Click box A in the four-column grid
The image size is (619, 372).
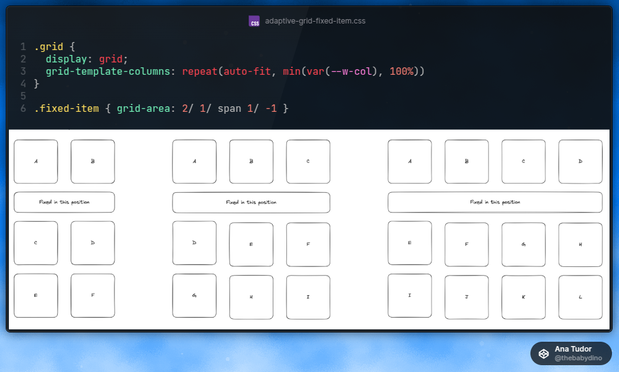(410, 162)
